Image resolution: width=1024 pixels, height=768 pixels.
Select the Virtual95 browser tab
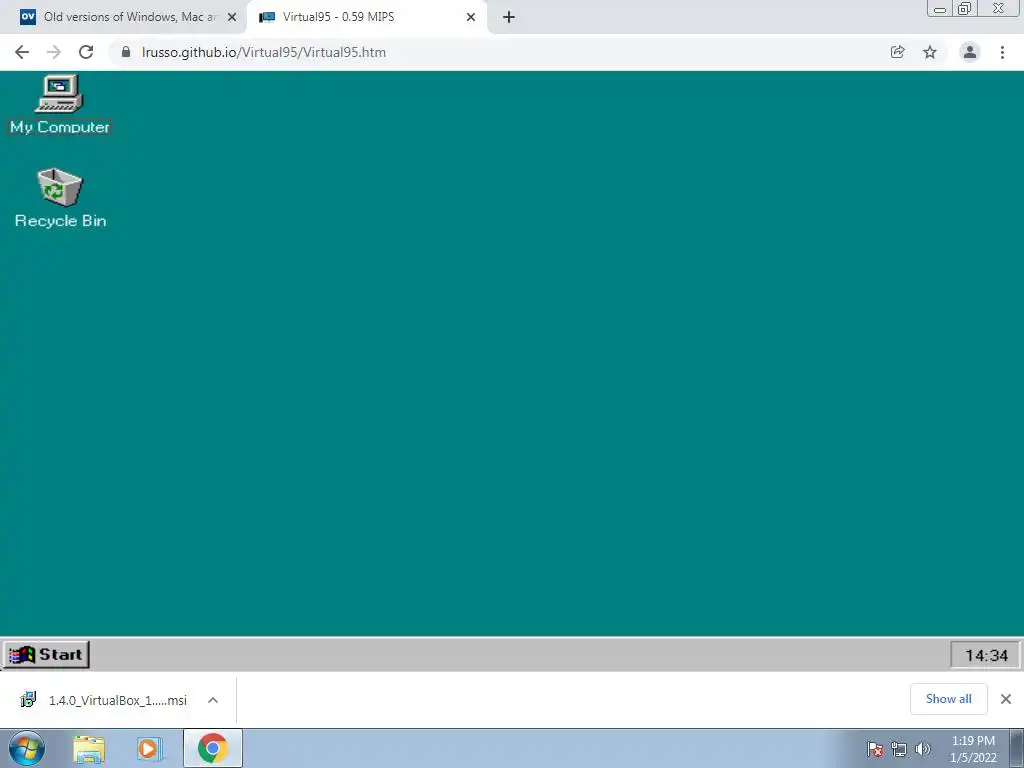pos(366,17)
